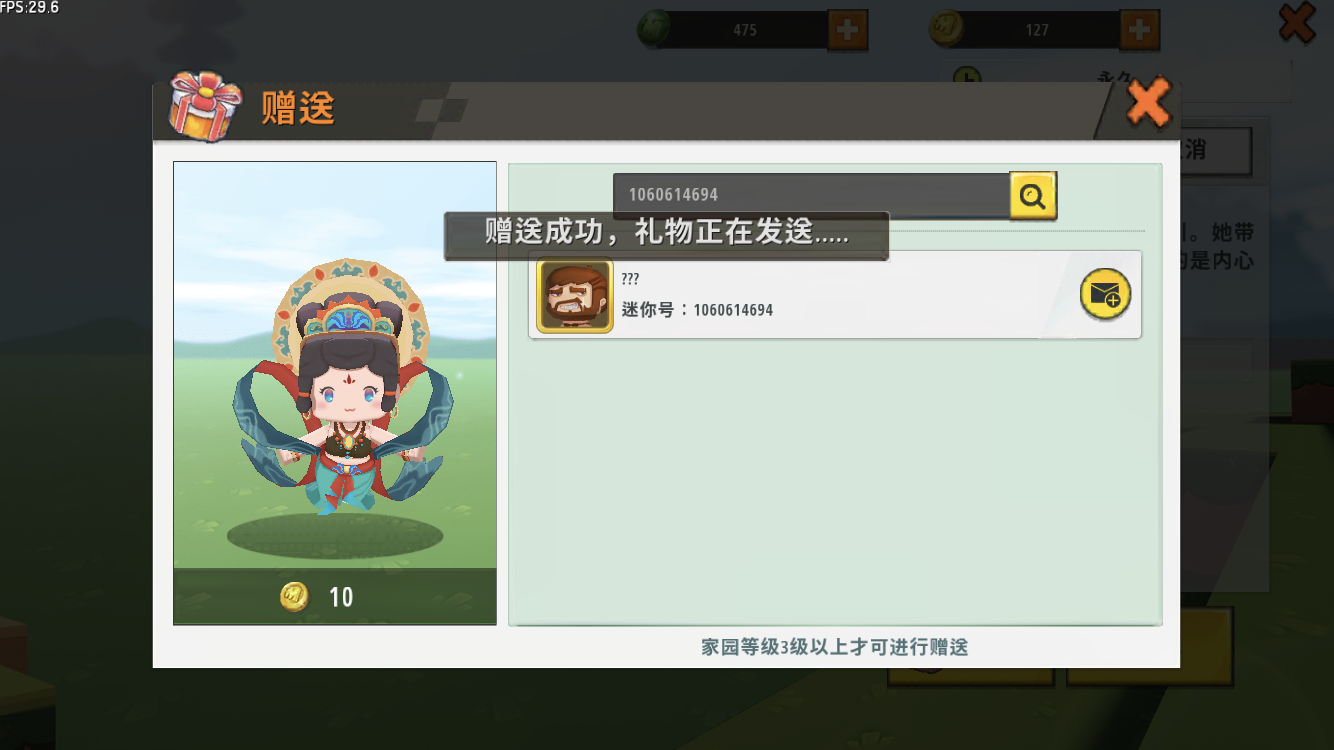
Task: Click the 475 bean balance value
Action: tap(745, 30)
